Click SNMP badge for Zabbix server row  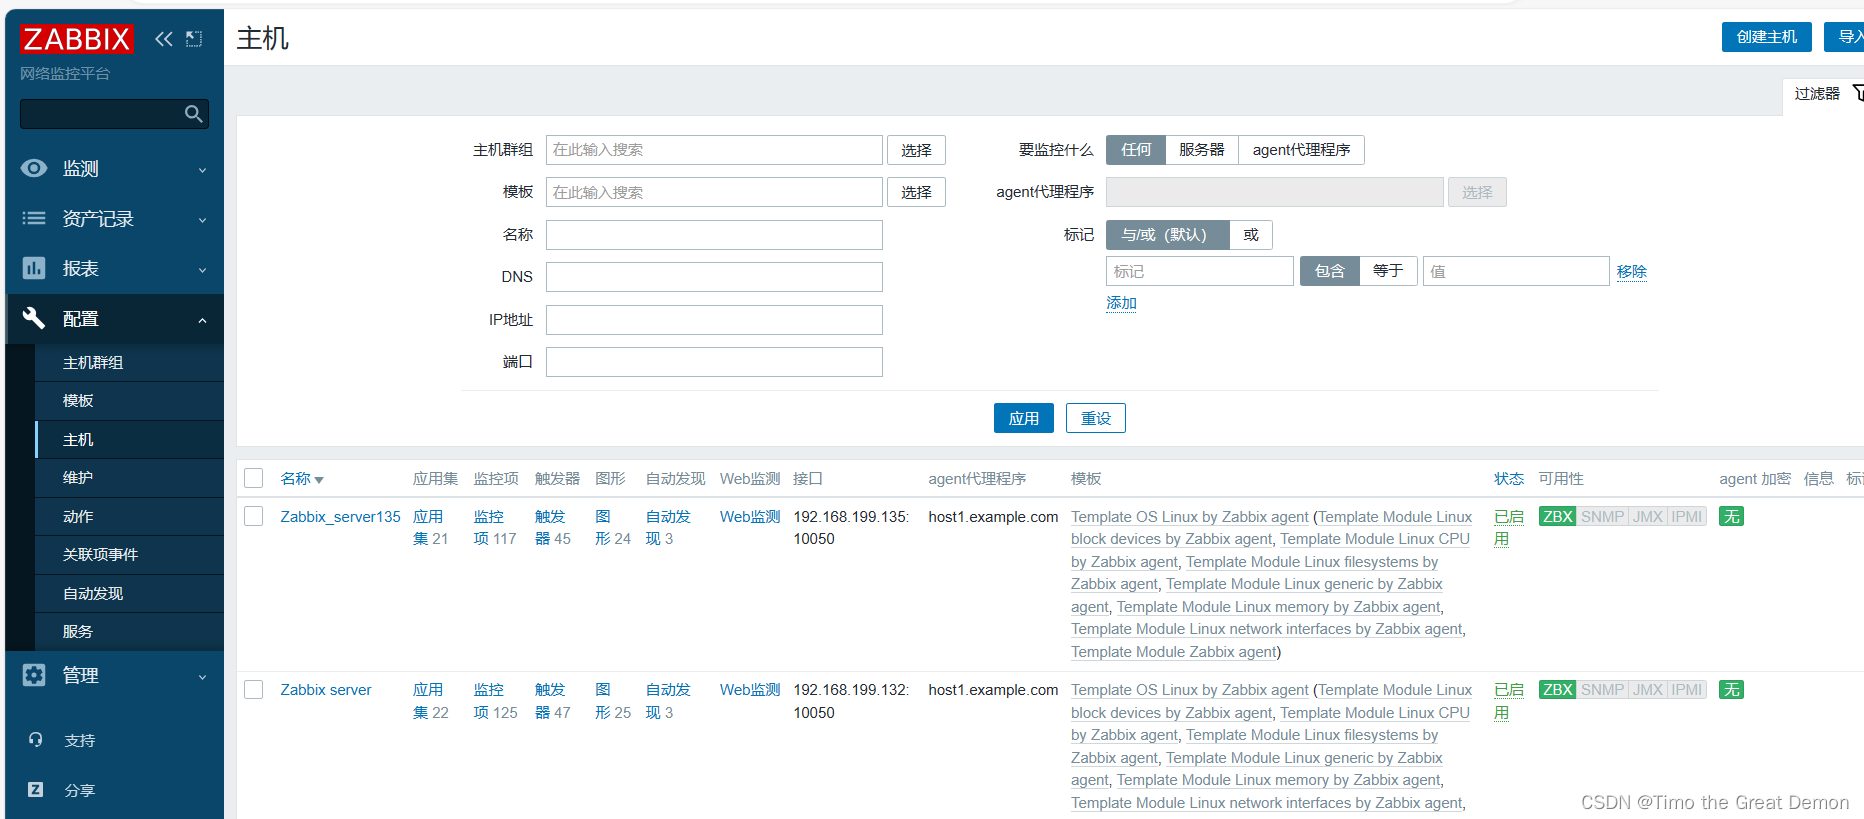[1602, 690]
